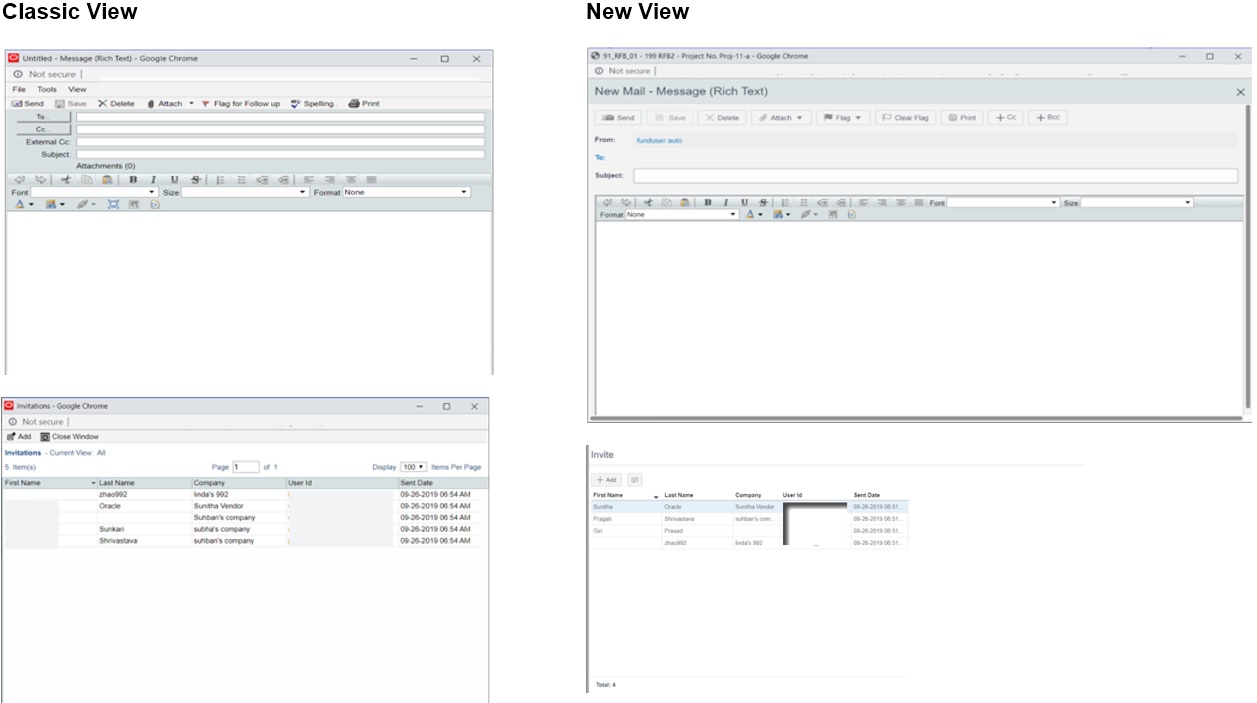Open the Flag dropdown in New Mail
This screenshot has width=1257, height=703.
842,118
